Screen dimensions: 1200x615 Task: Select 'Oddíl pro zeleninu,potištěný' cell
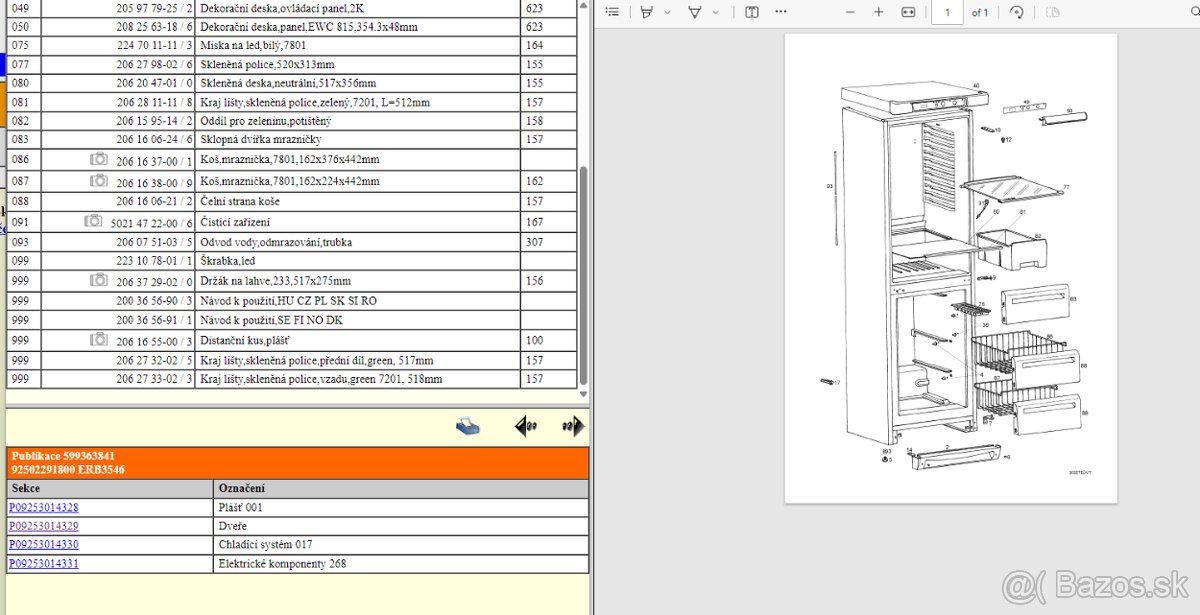click(358, 121)
